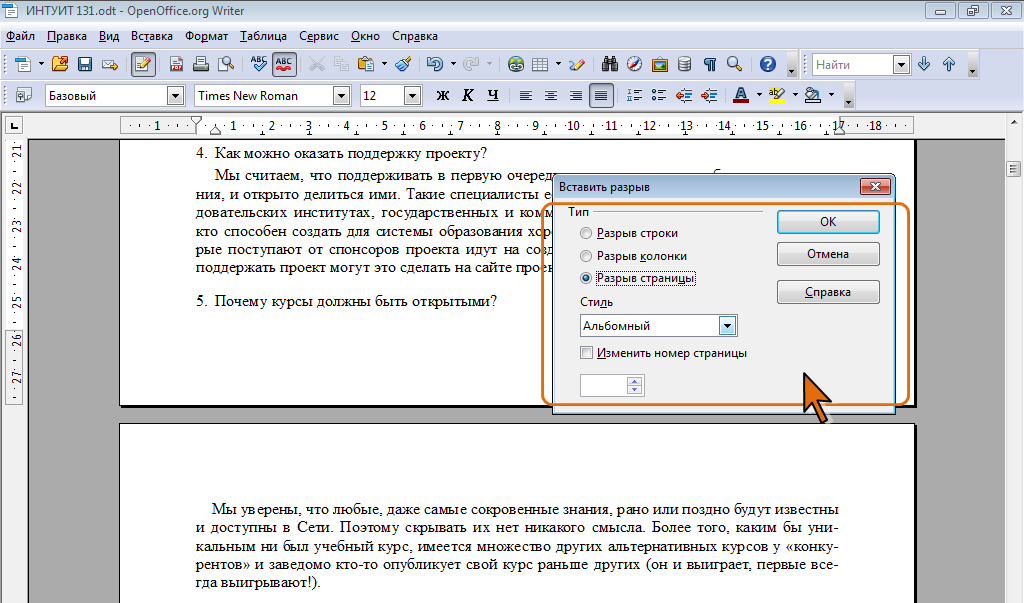The image size is (1024, 603).
Task: Toggle Bullets on/off icon
Action: [x=659, y=95]
